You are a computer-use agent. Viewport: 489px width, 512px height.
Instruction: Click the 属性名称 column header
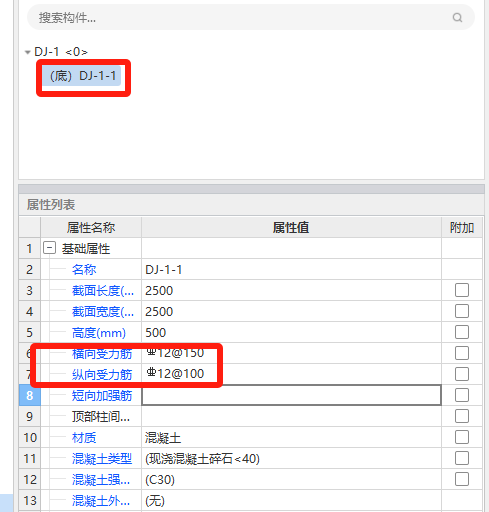91,228
